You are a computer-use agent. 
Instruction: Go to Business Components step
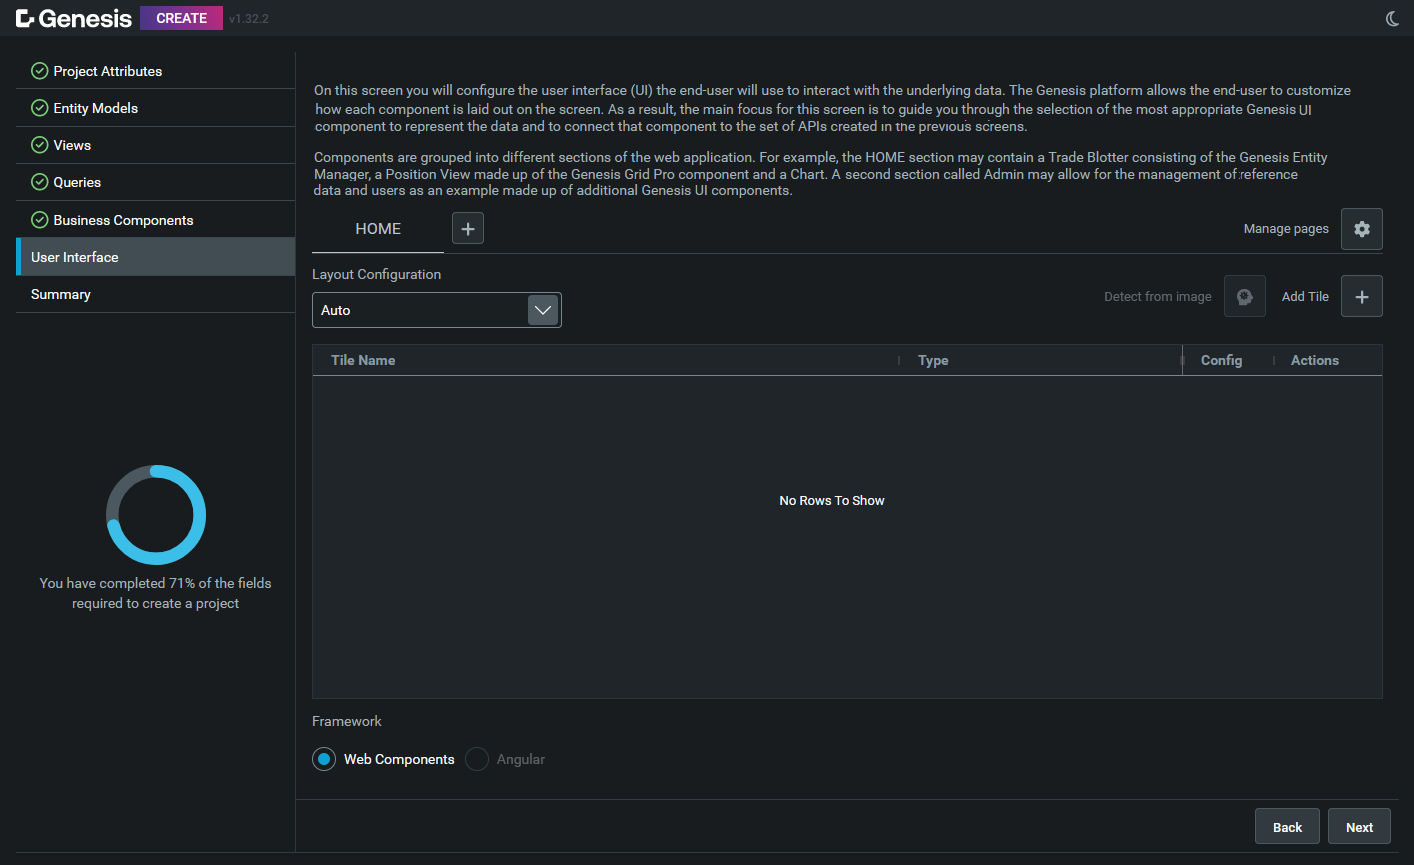pos(156,220)
